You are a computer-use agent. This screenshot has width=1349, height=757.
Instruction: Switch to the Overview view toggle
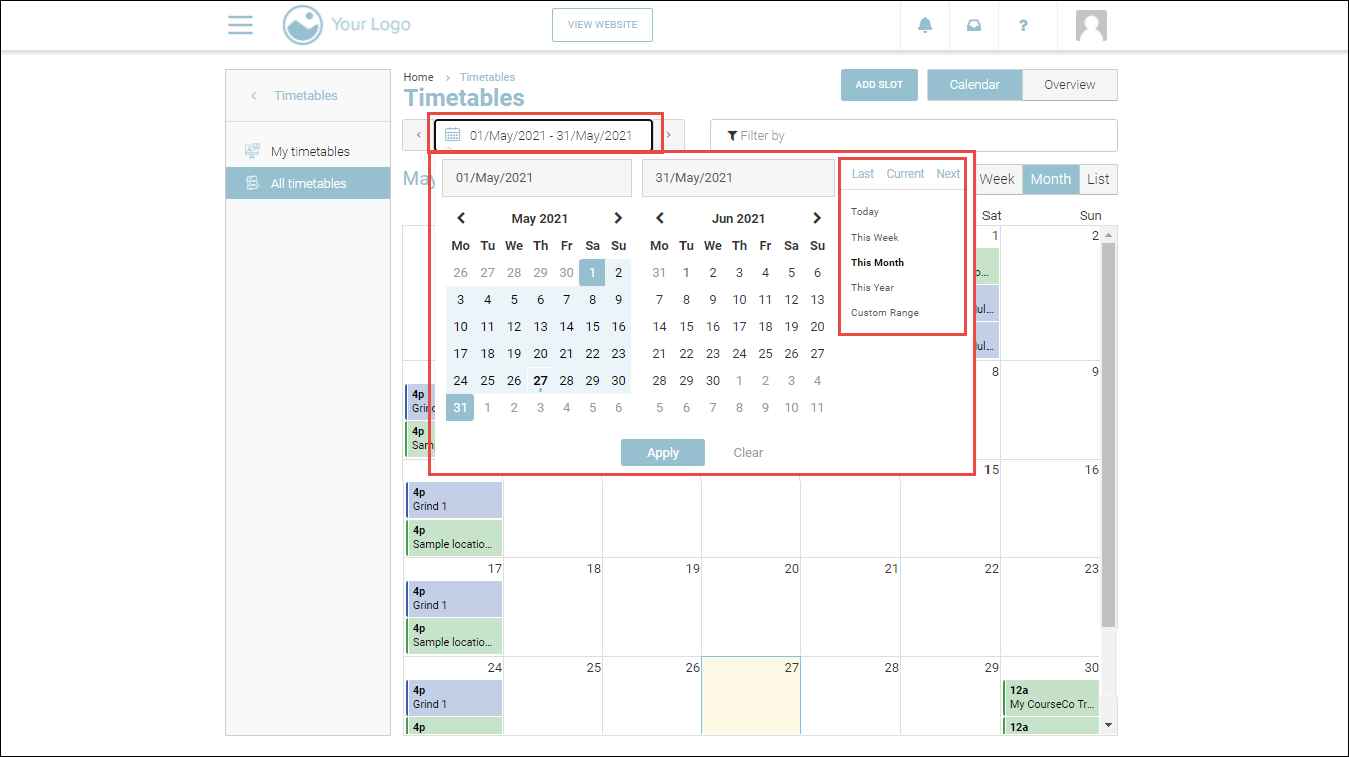click(1069, 85)
